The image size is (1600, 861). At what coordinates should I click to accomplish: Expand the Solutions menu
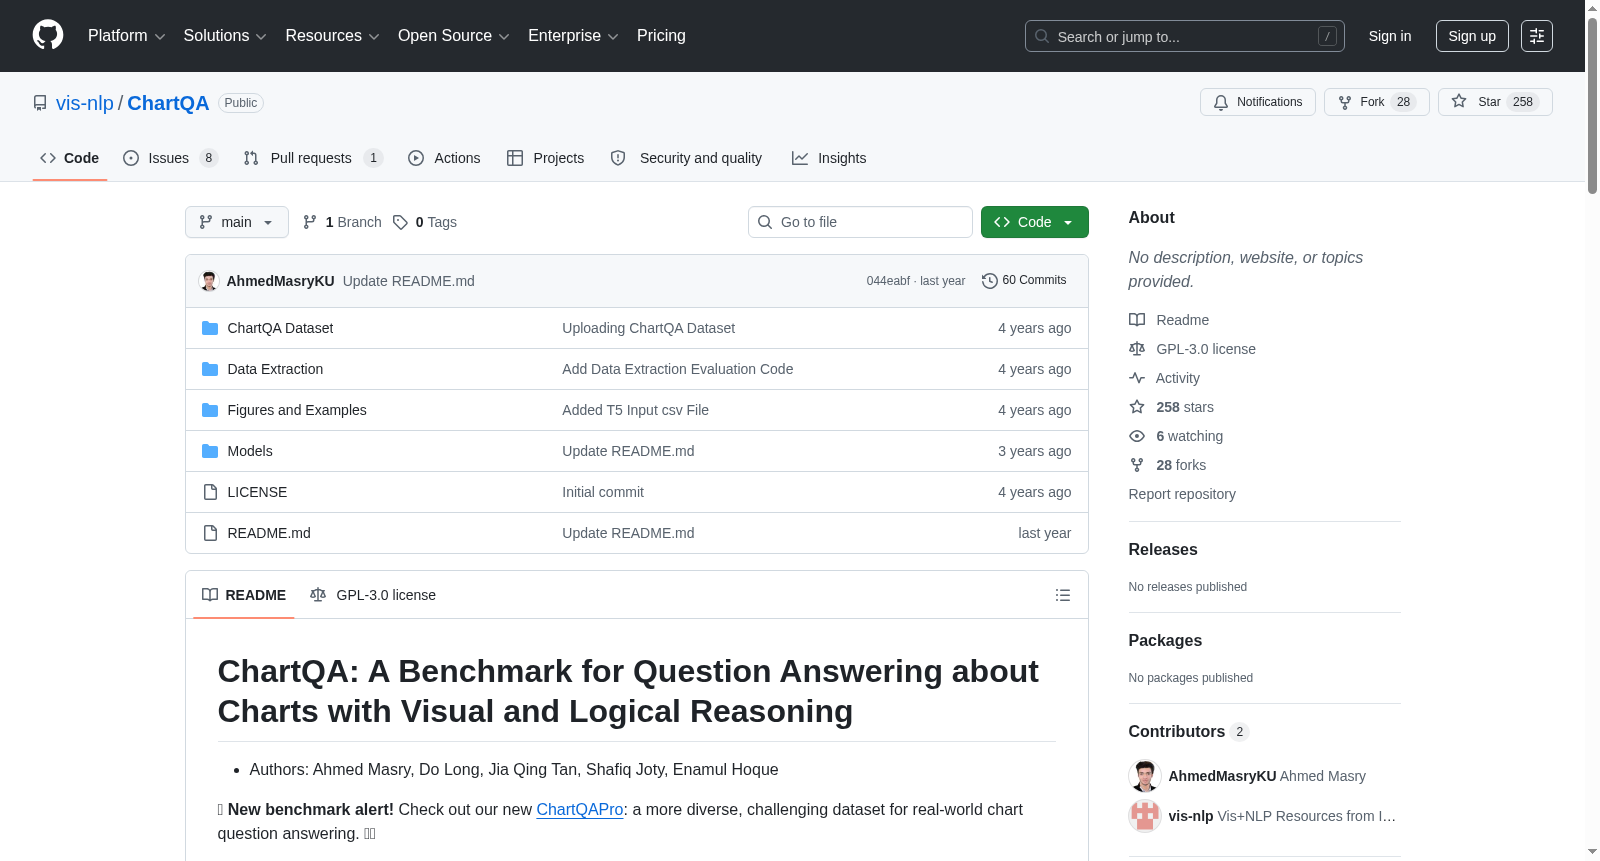(x=225, y=36)
